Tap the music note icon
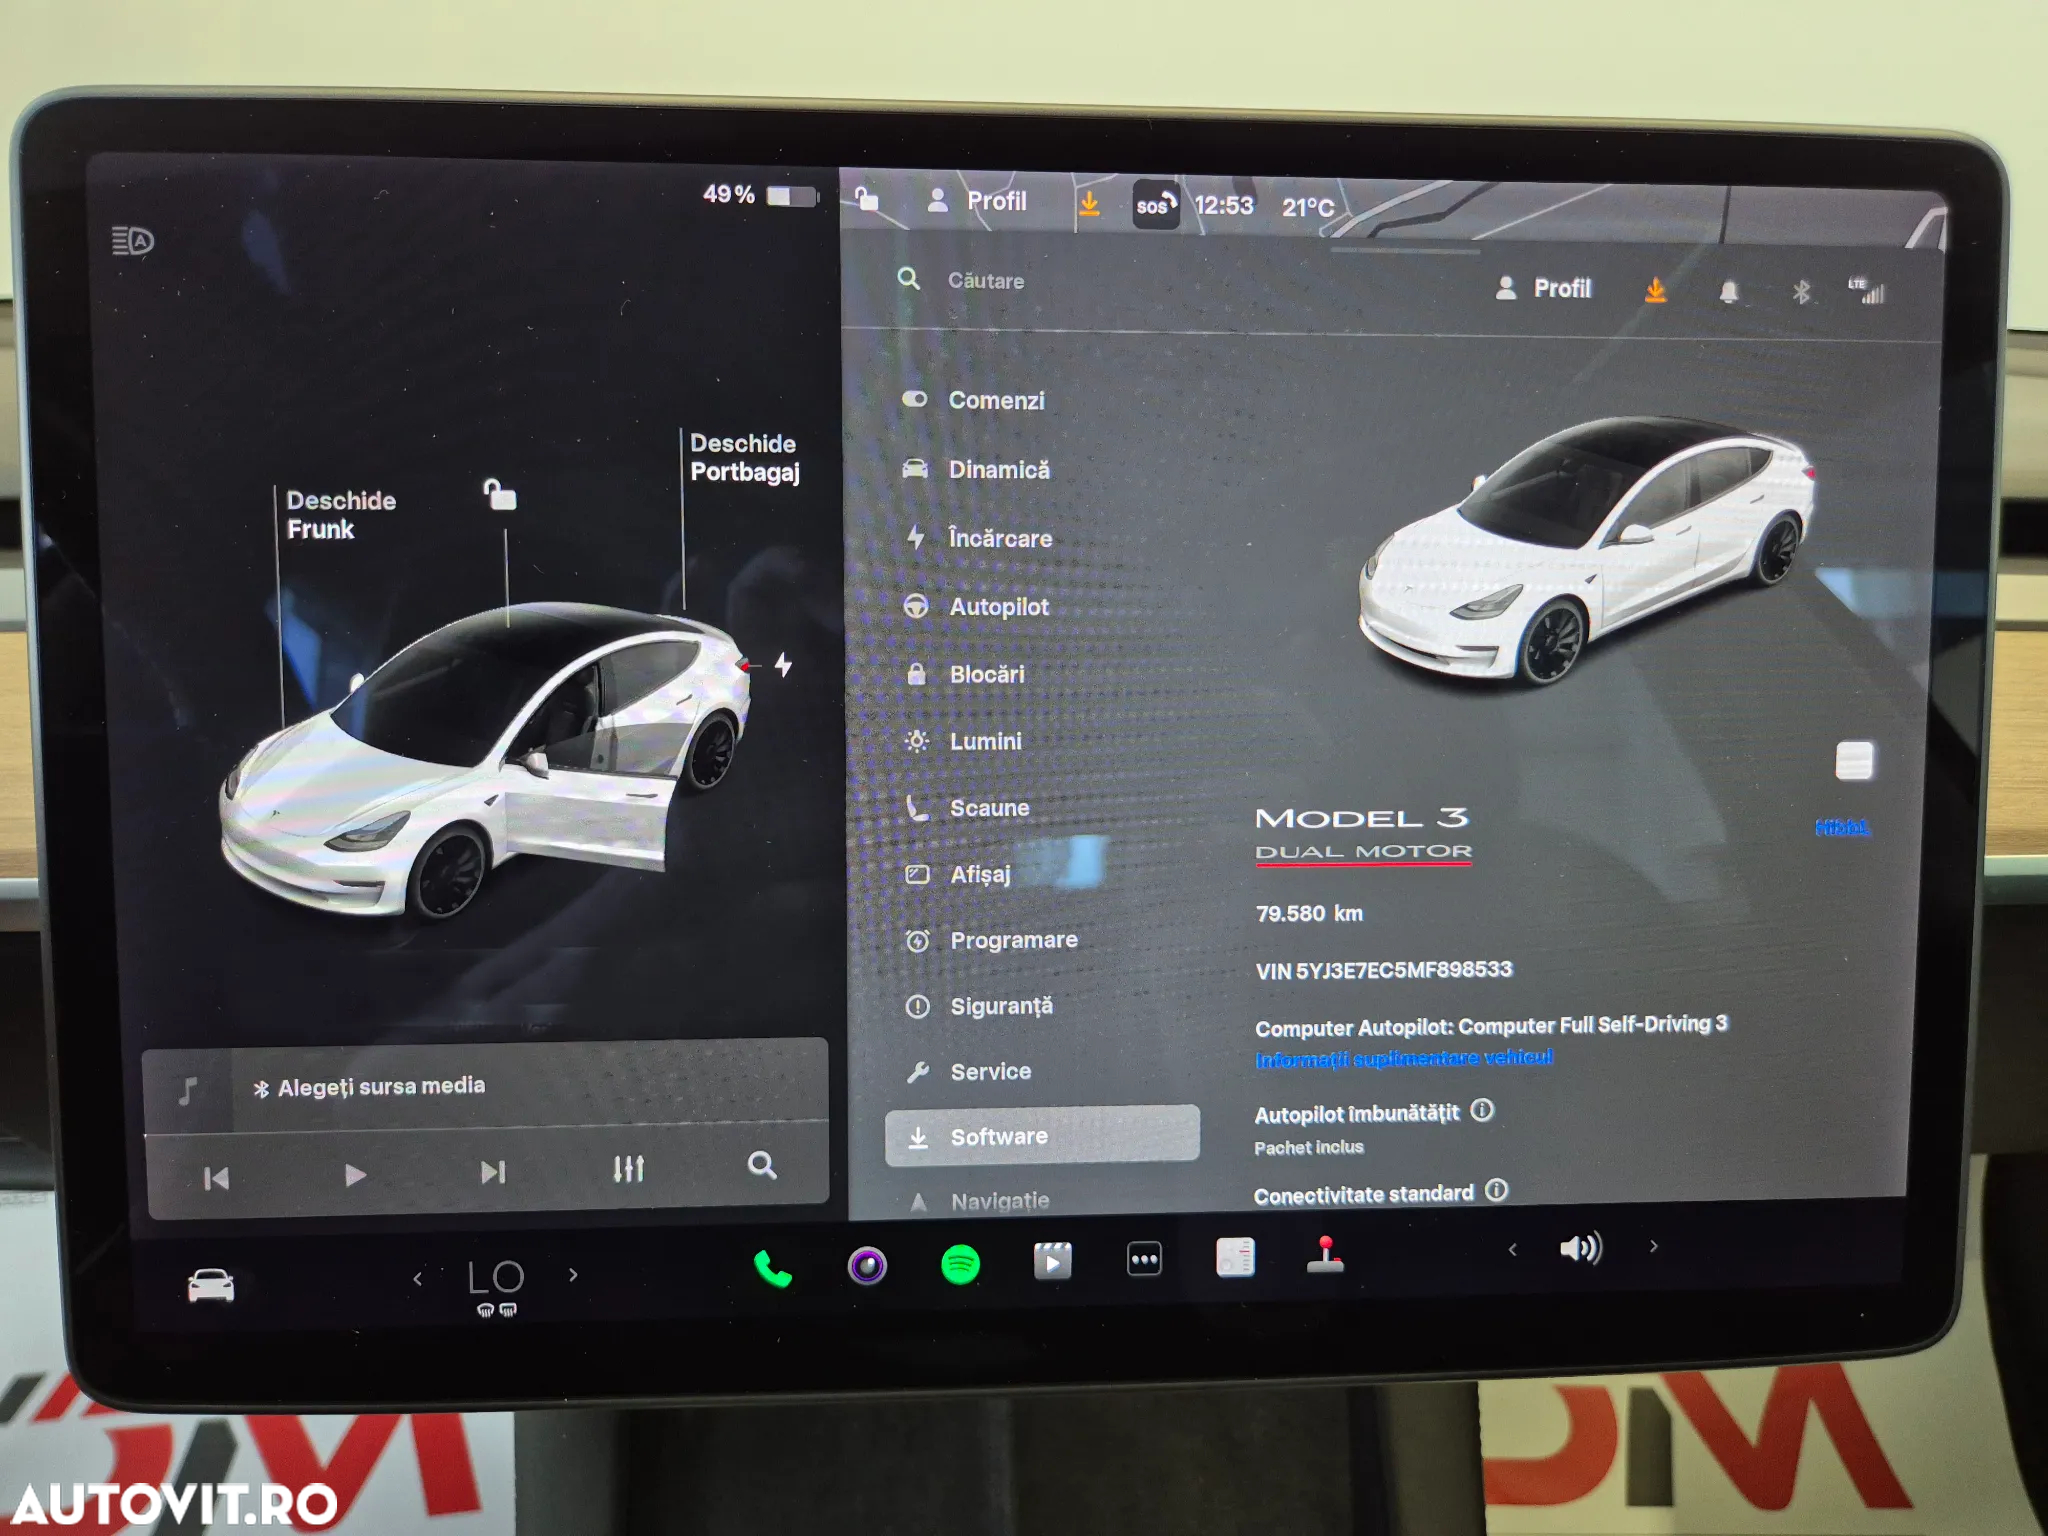The image size is (2048, 1536). coord(187,1090)
